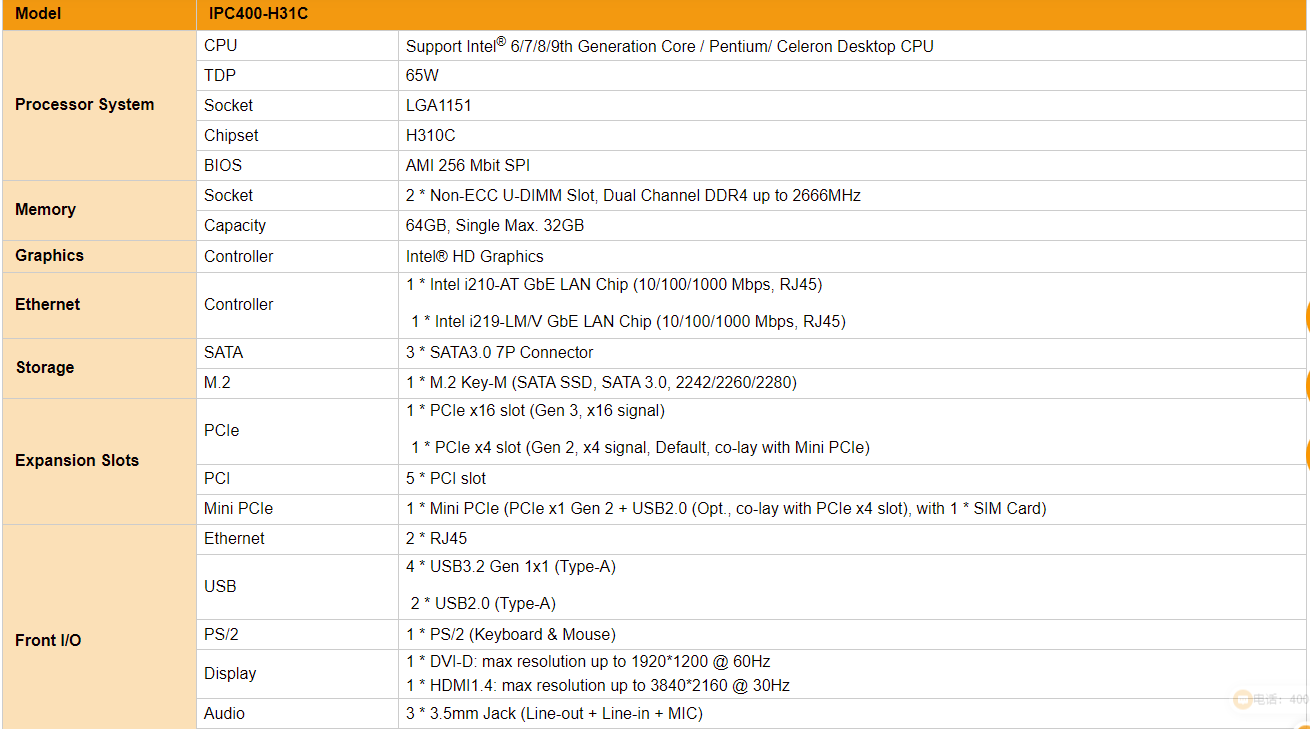
Task: Click the "2 * RJ45" value
Action: [436, 538]
